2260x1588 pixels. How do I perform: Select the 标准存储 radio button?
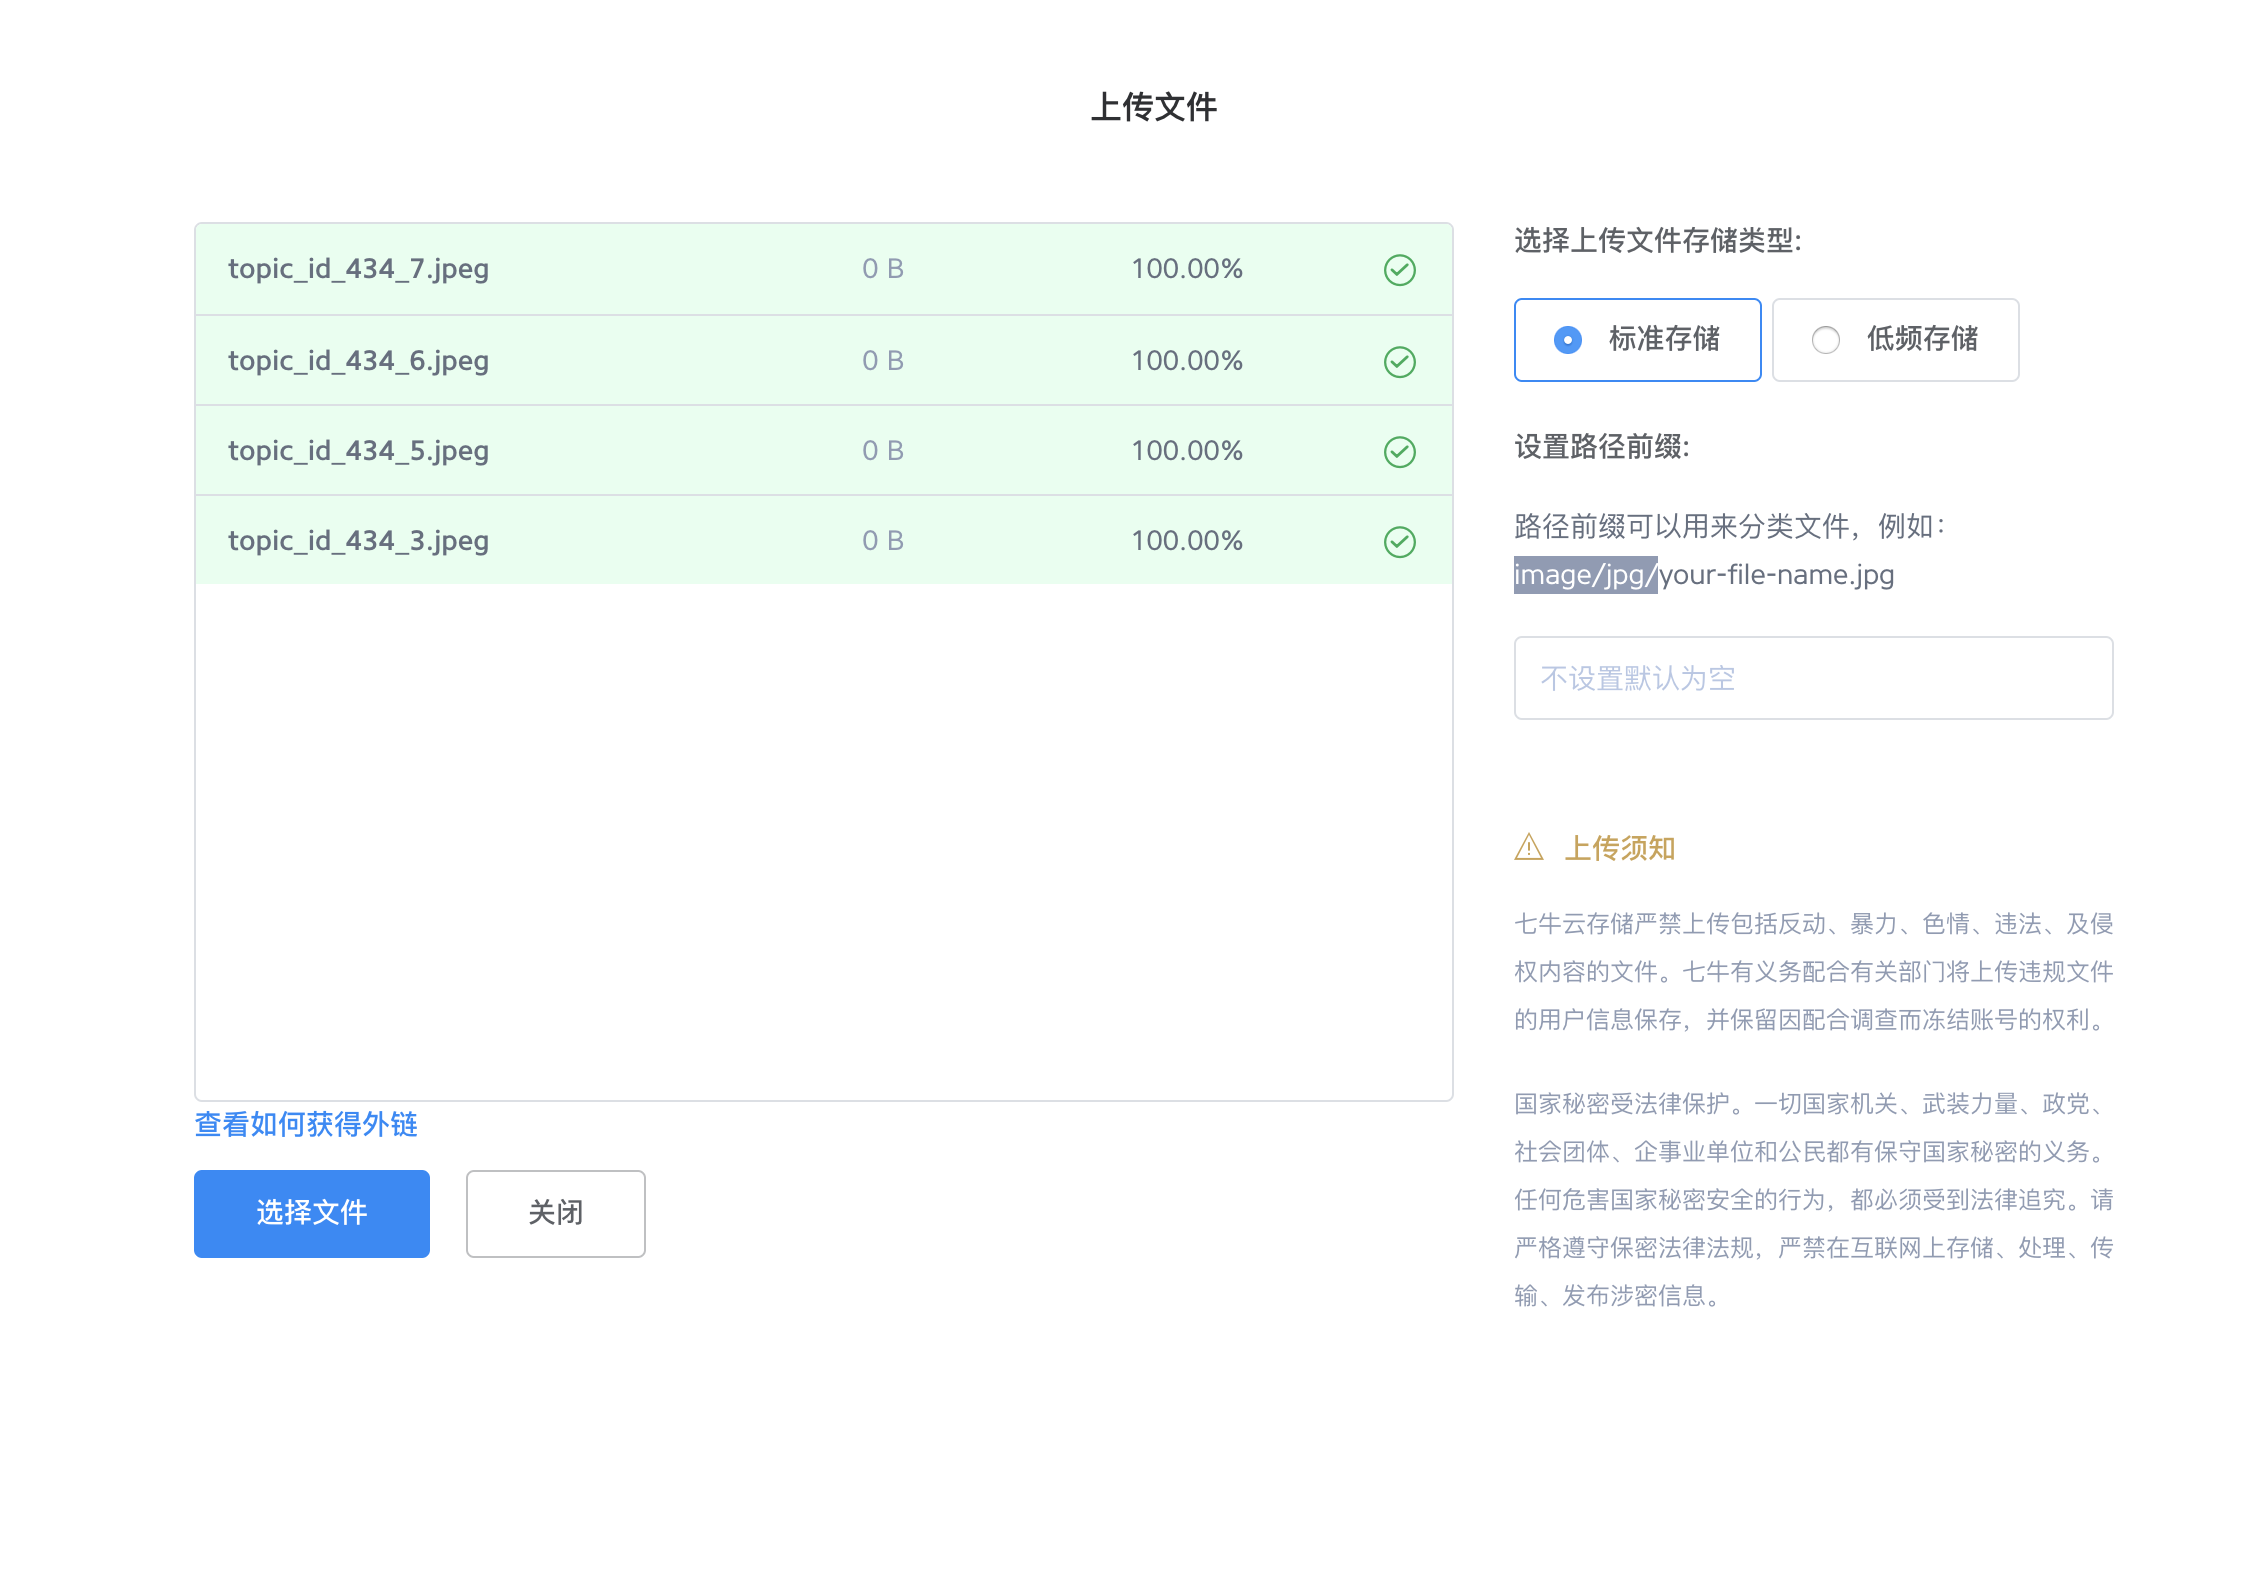tap(1567, 340)
